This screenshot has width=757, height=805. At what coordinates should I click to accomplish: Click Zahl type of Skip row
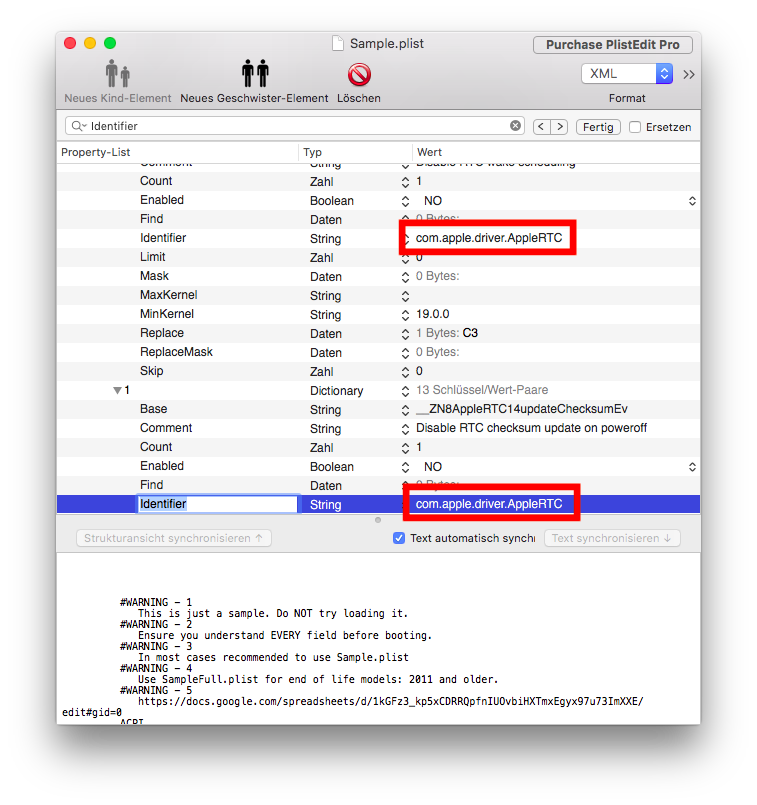(x=322, y=372)
